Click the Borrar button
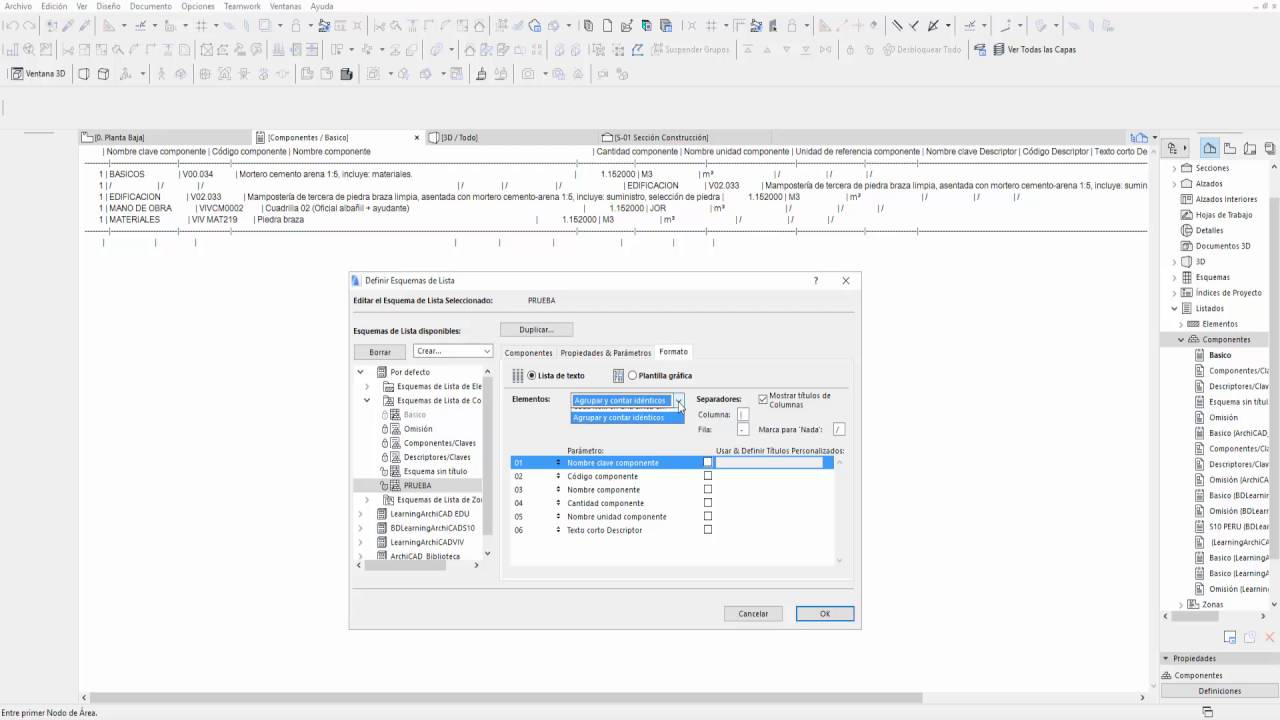This screenshot has width=1280, height=720. [380, 352]
